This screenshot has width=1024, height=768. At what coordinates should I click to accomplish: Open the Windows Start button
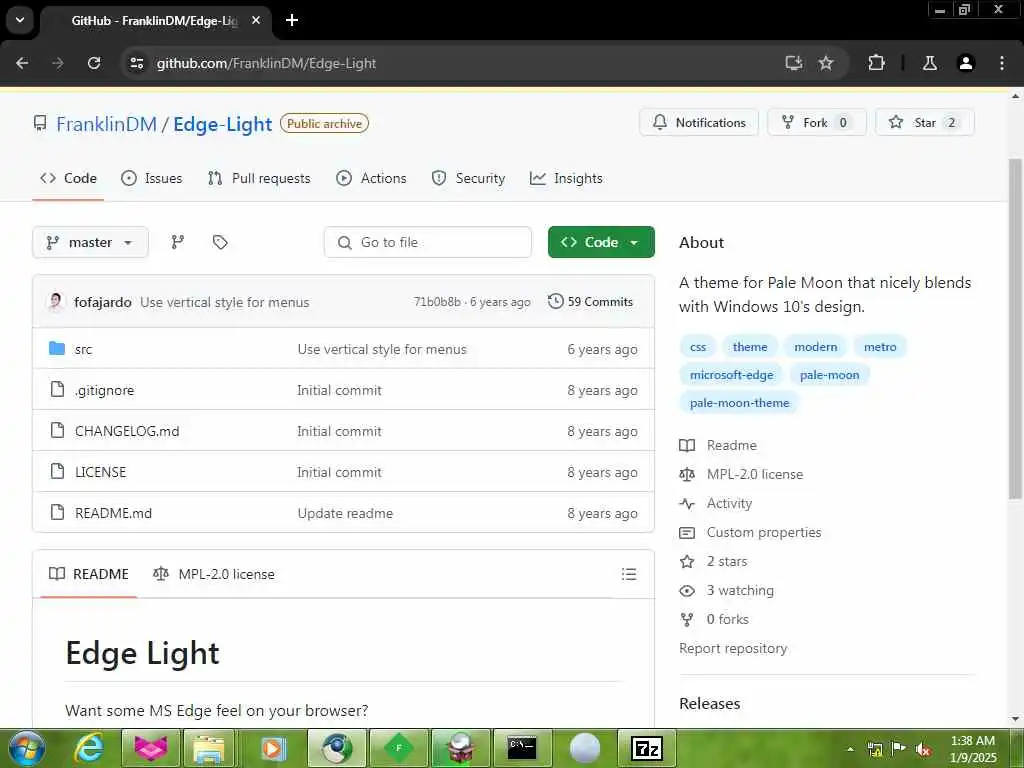point(25,748)
